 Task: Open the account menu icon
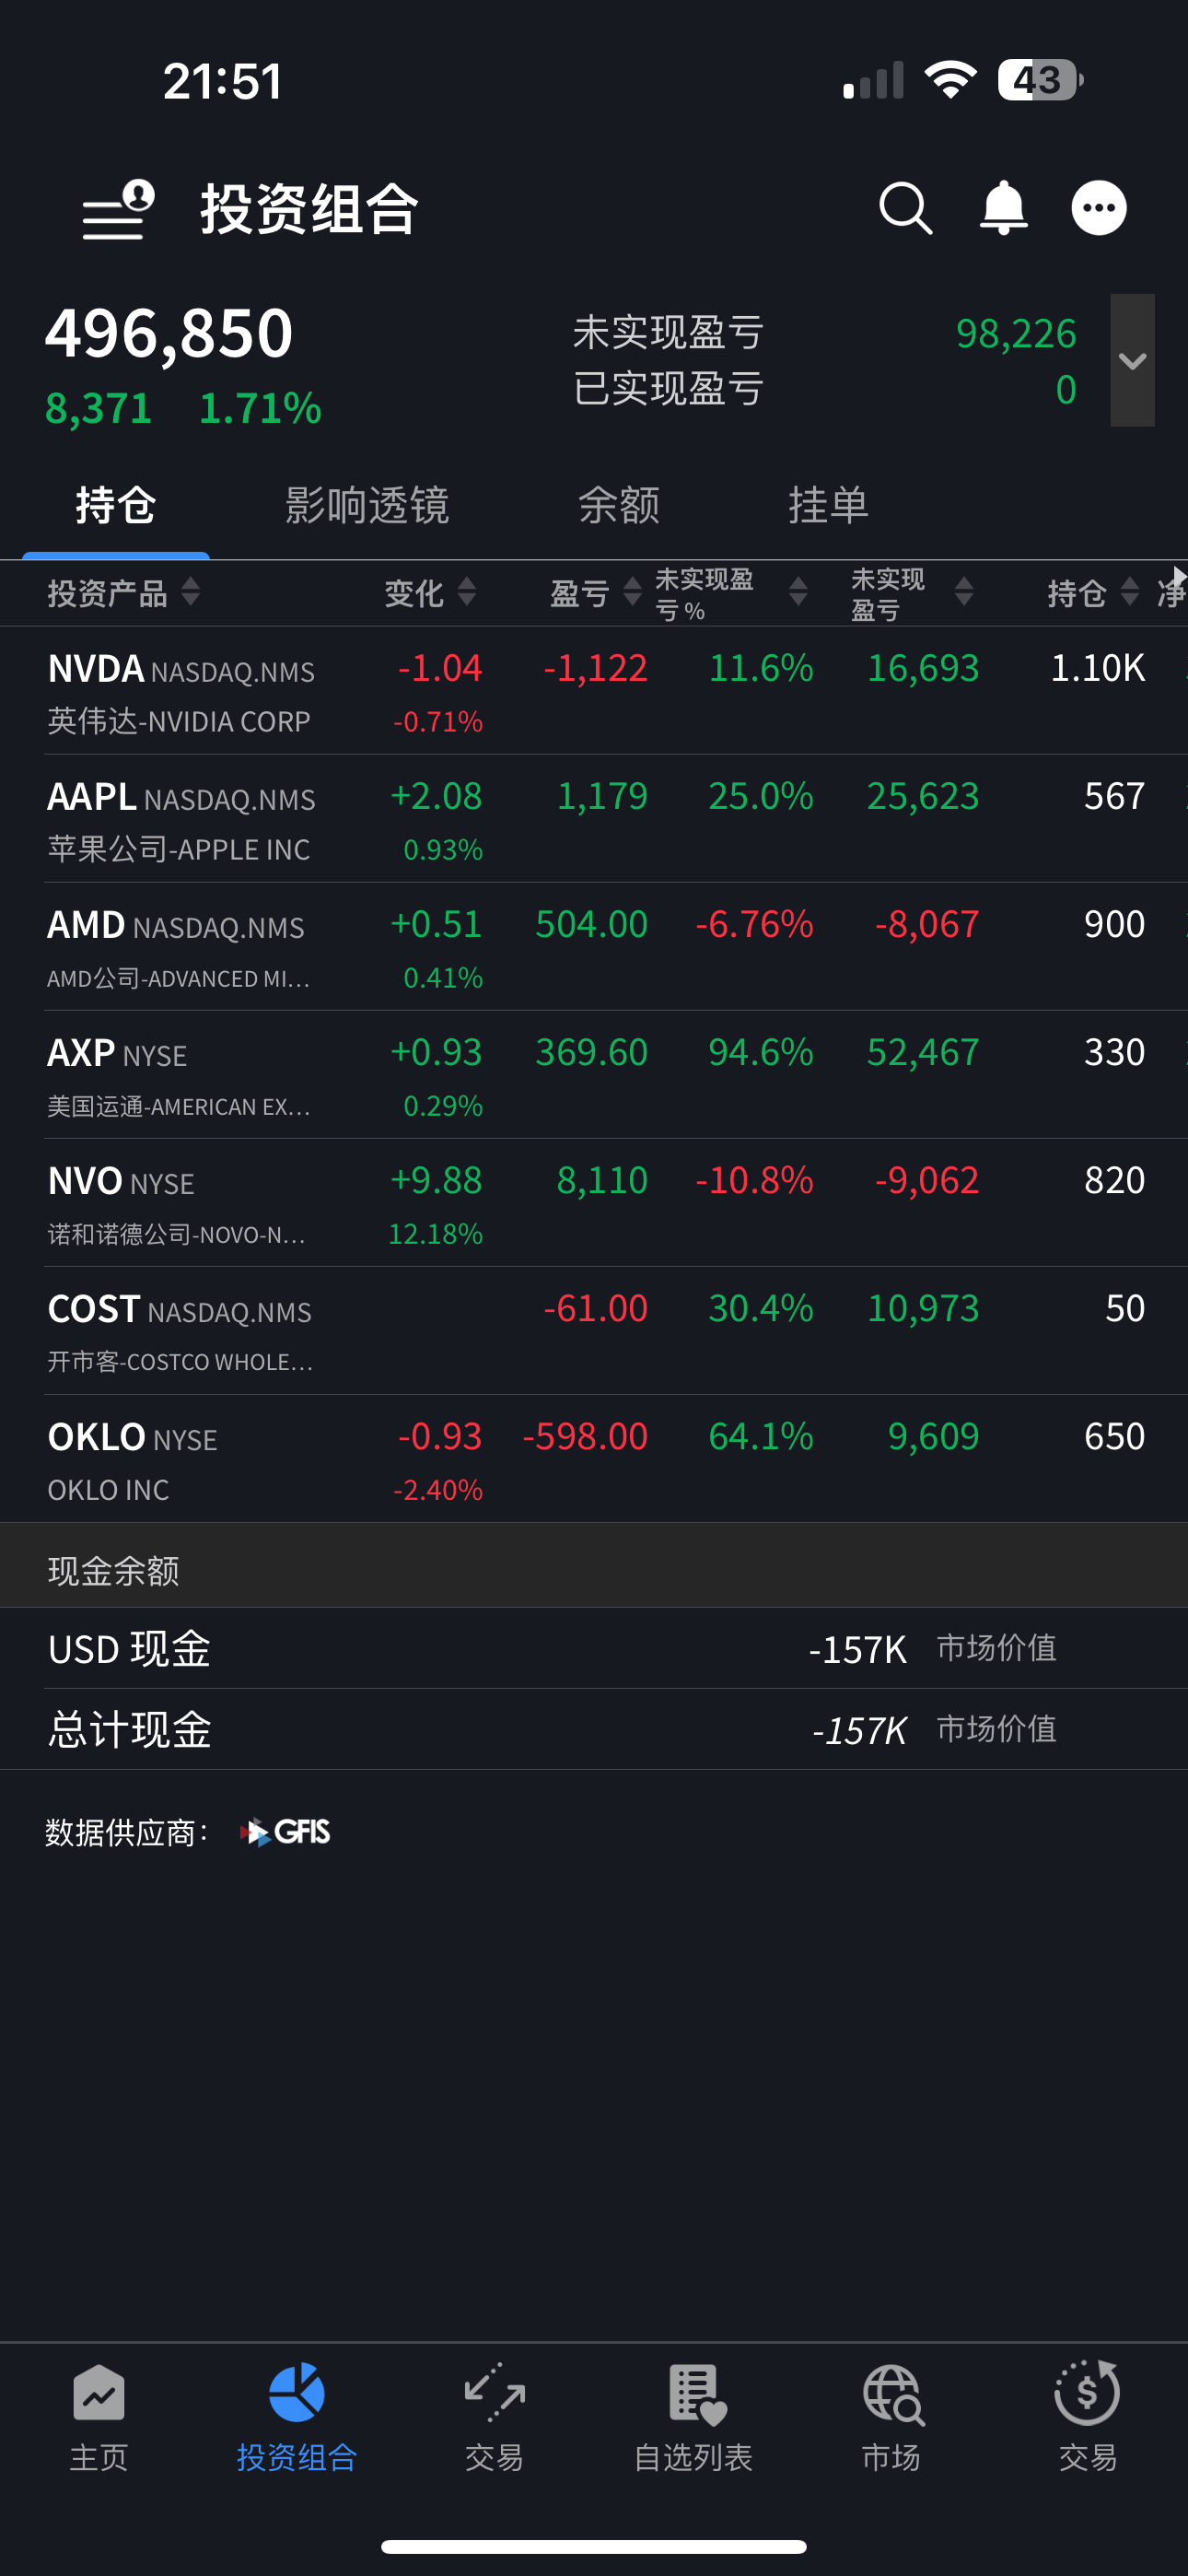click(118, 210)
